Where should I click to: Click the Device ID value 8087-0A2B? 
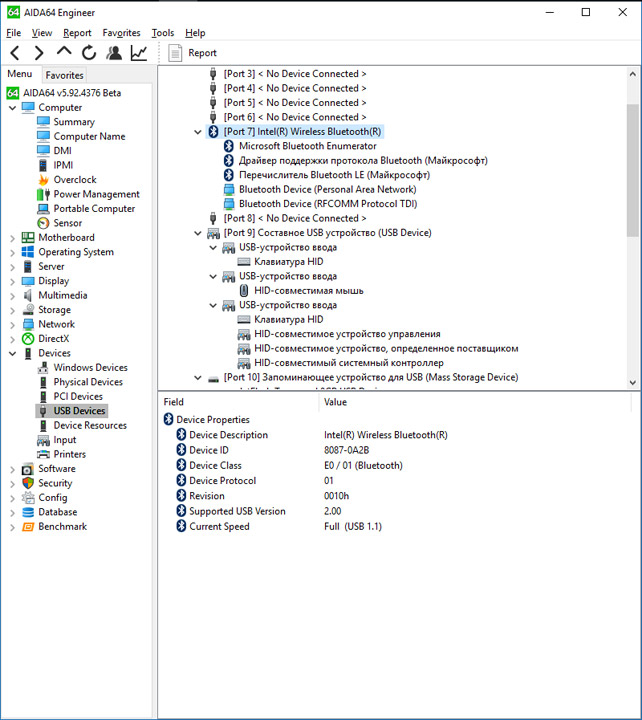click(x=346, y=450)
